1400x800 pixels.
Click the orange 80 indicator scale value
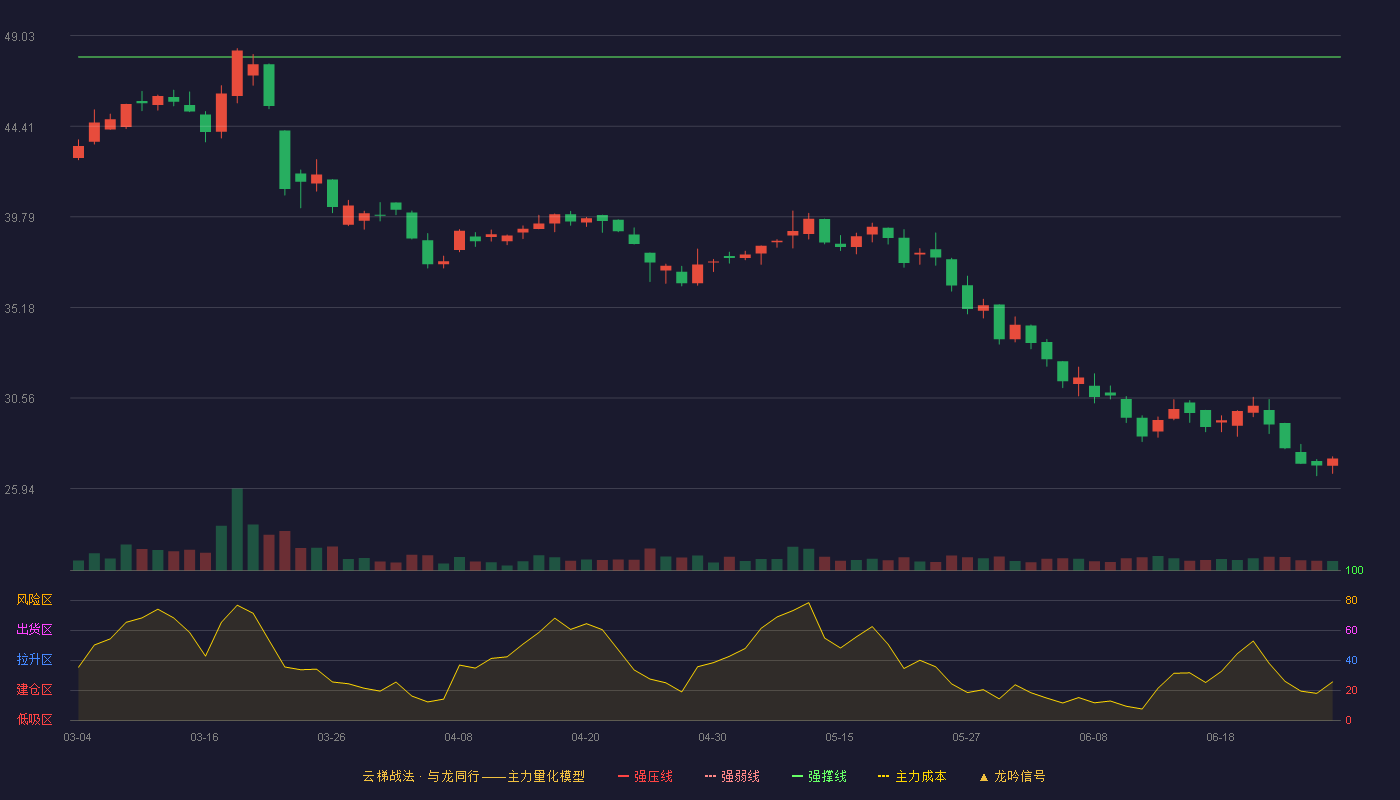pos(1351,600)
